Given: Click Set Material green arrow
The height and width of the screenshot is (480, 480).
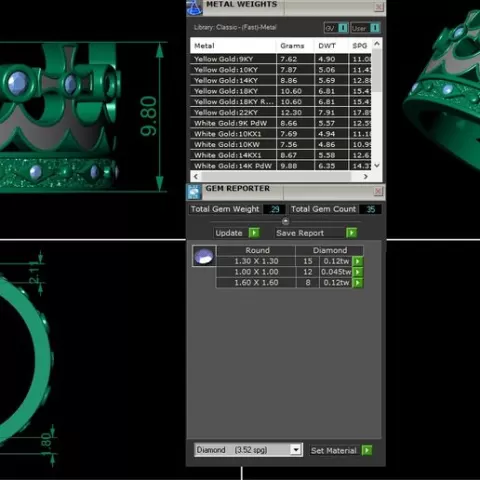Looking at the screenshot, I should 367,450.
